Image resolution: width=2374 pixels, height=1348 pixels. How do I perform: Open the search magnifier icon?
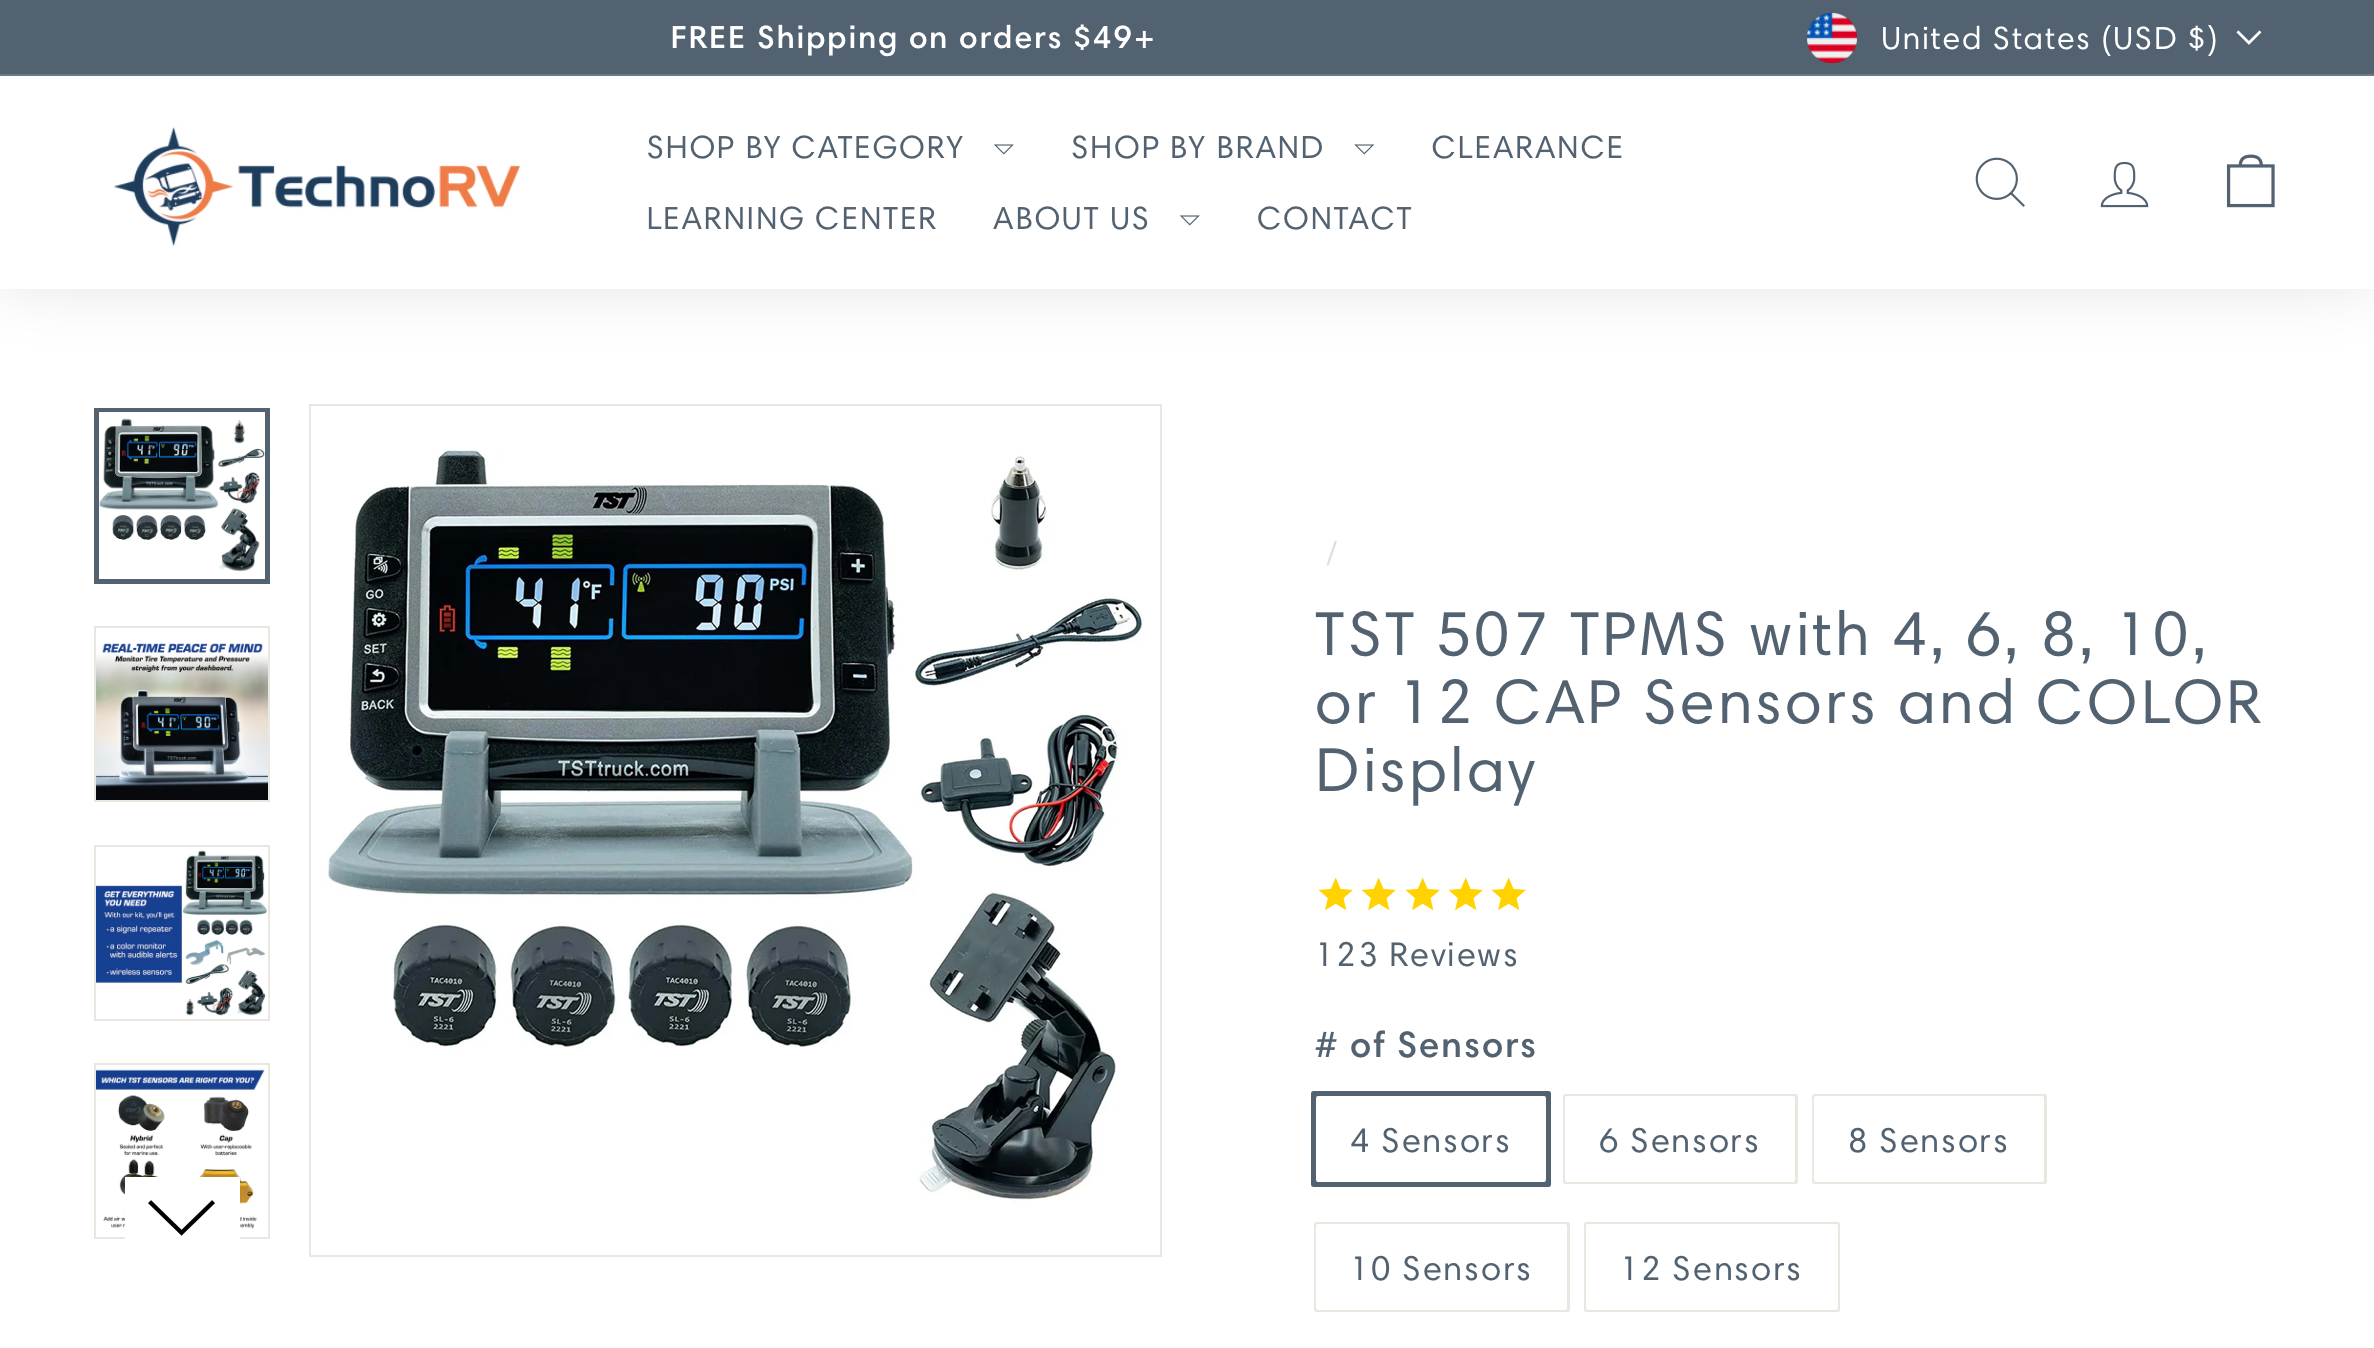2000,182
